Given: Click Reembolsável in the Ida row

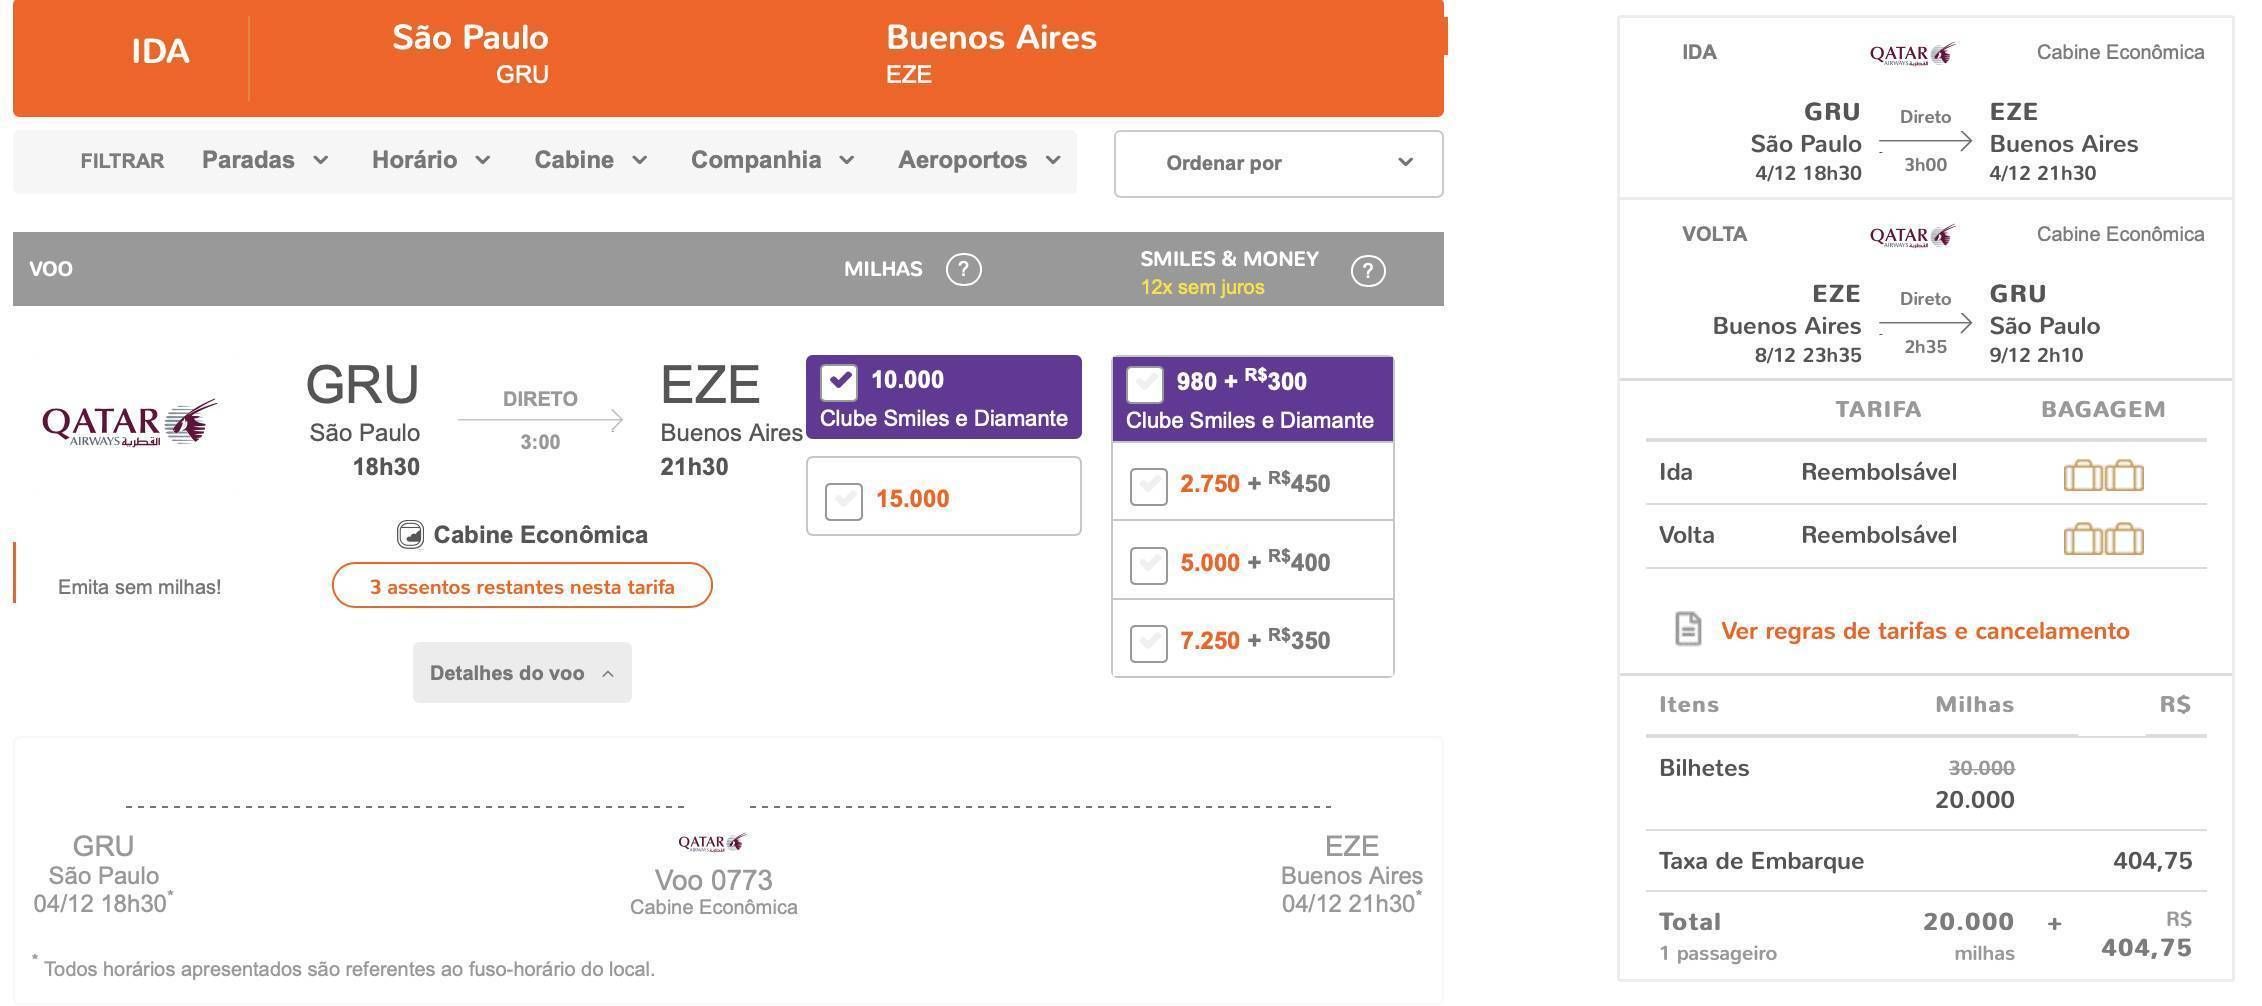Looking at the screenshot, I should pyautogui.click(x=1879, y=472).
